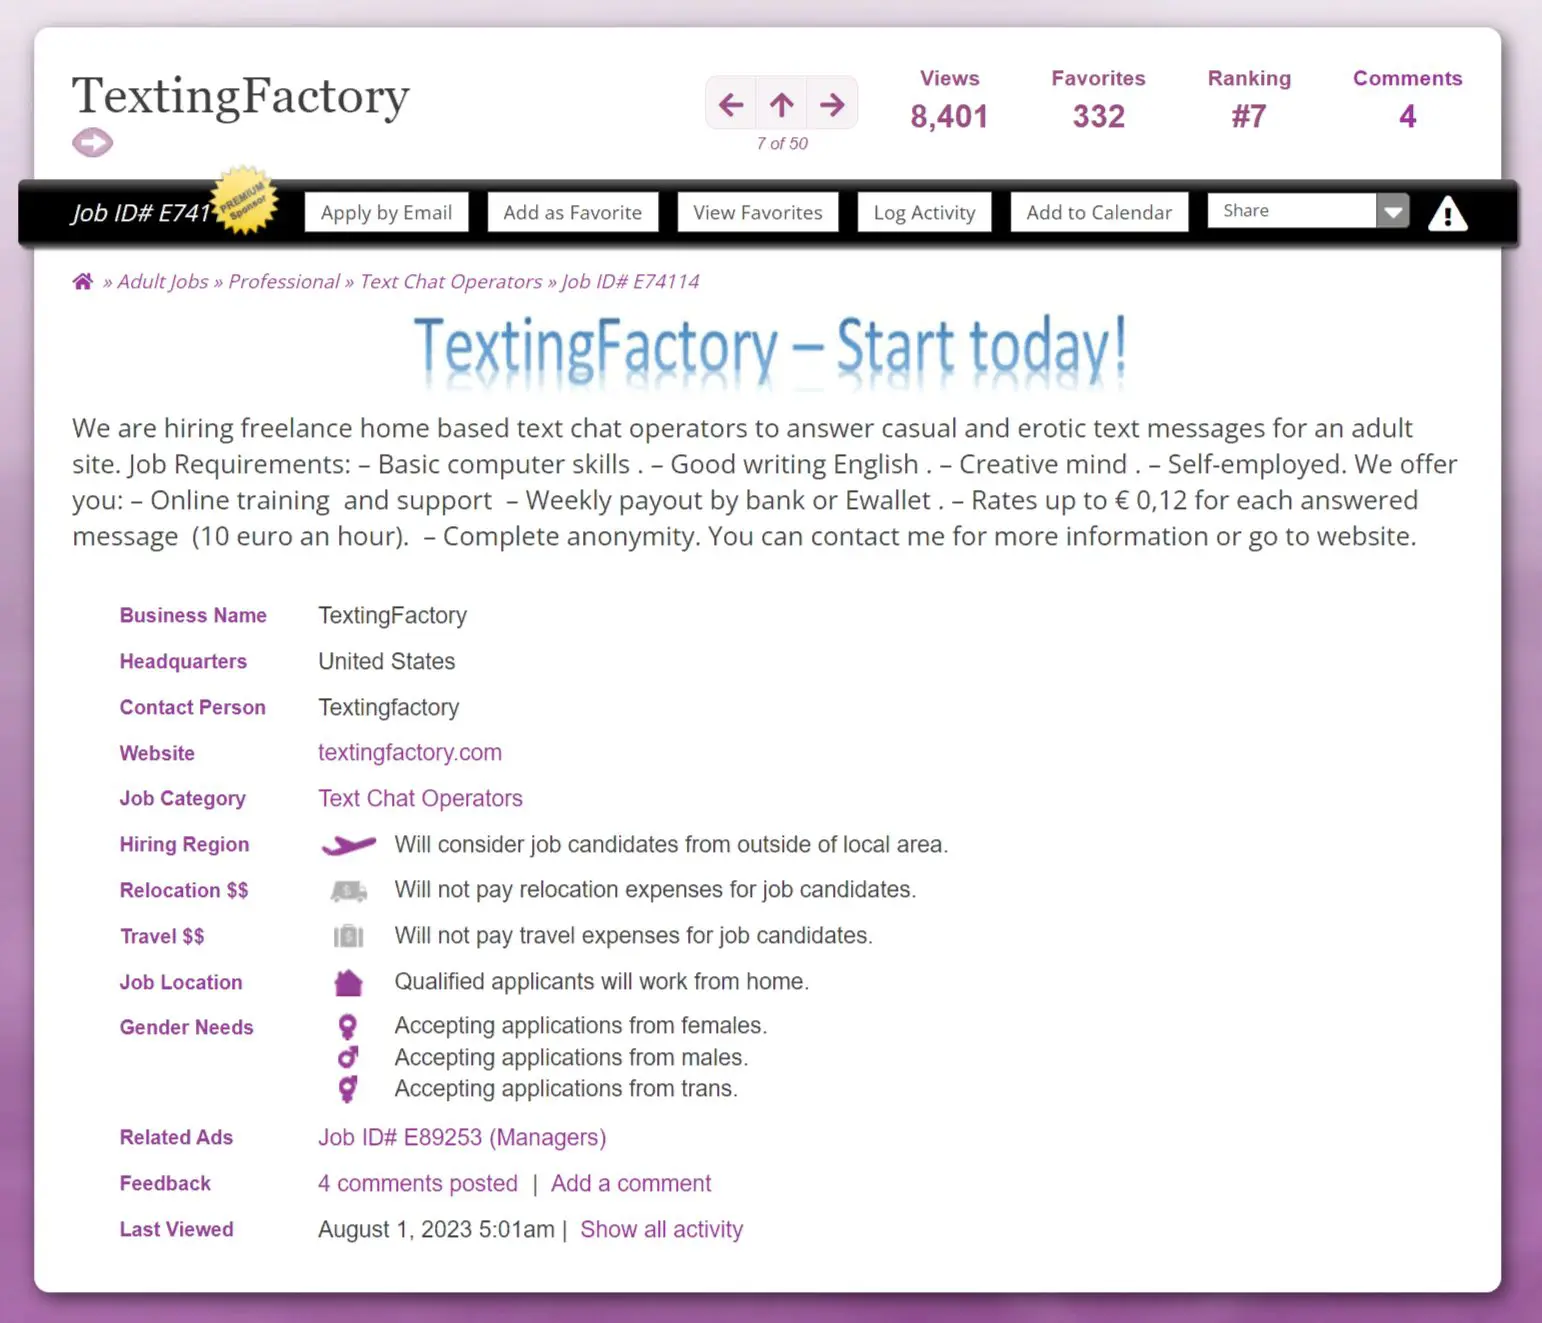
Task: Click the warning triangle report icon
Action: point(1447,213)
